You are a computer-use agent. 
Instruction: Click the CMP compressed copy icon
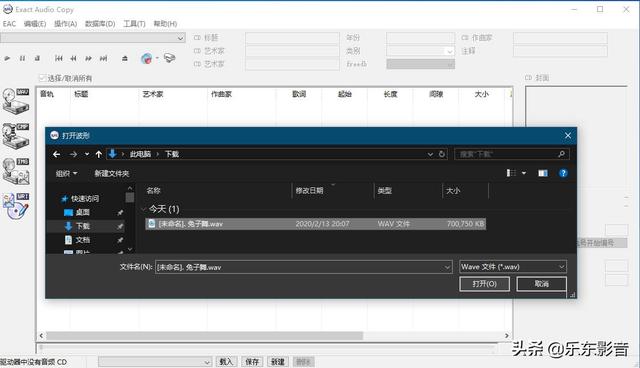[16, 136]
